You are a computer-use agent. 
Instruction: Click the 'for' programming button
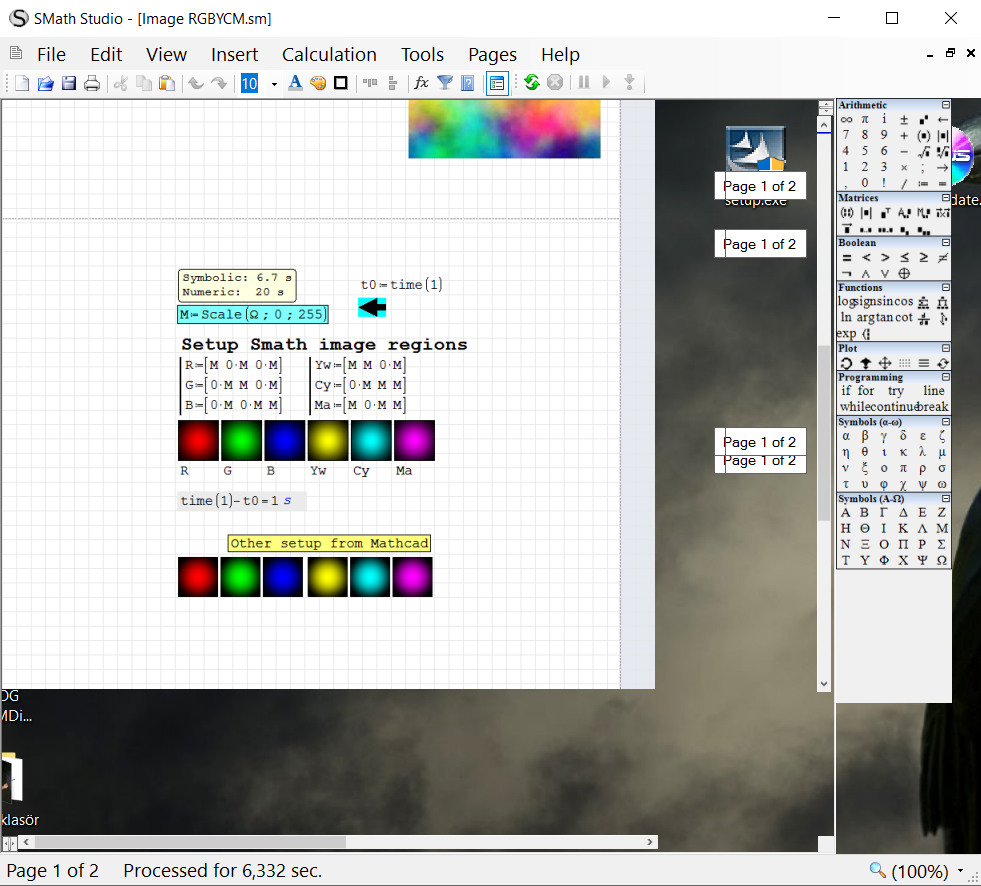[866, 391]
